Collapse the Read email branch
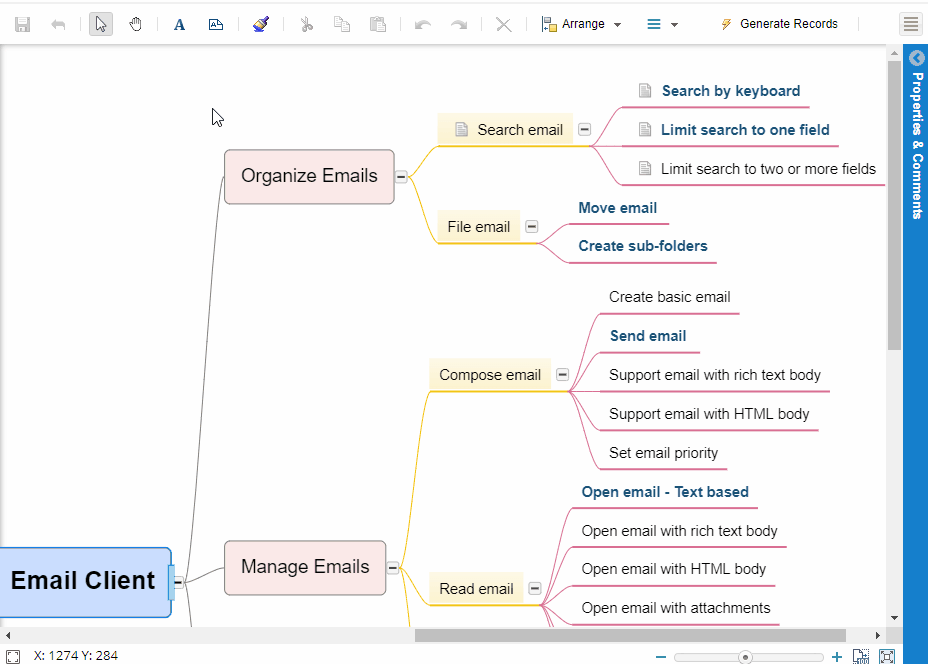 tap(534, 588)
